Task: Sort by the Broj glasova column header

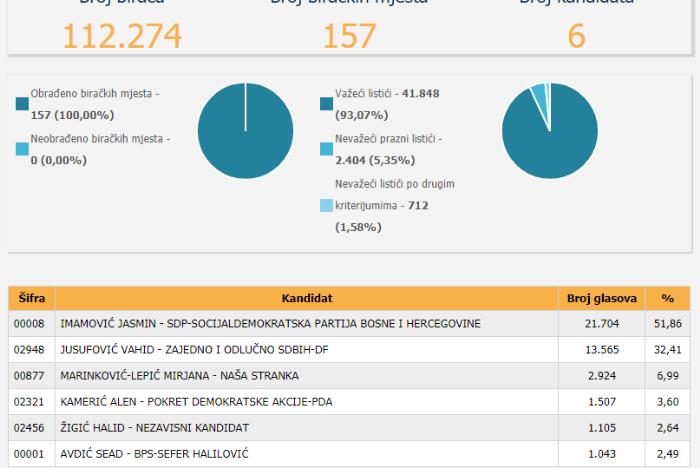Action: 602,298
